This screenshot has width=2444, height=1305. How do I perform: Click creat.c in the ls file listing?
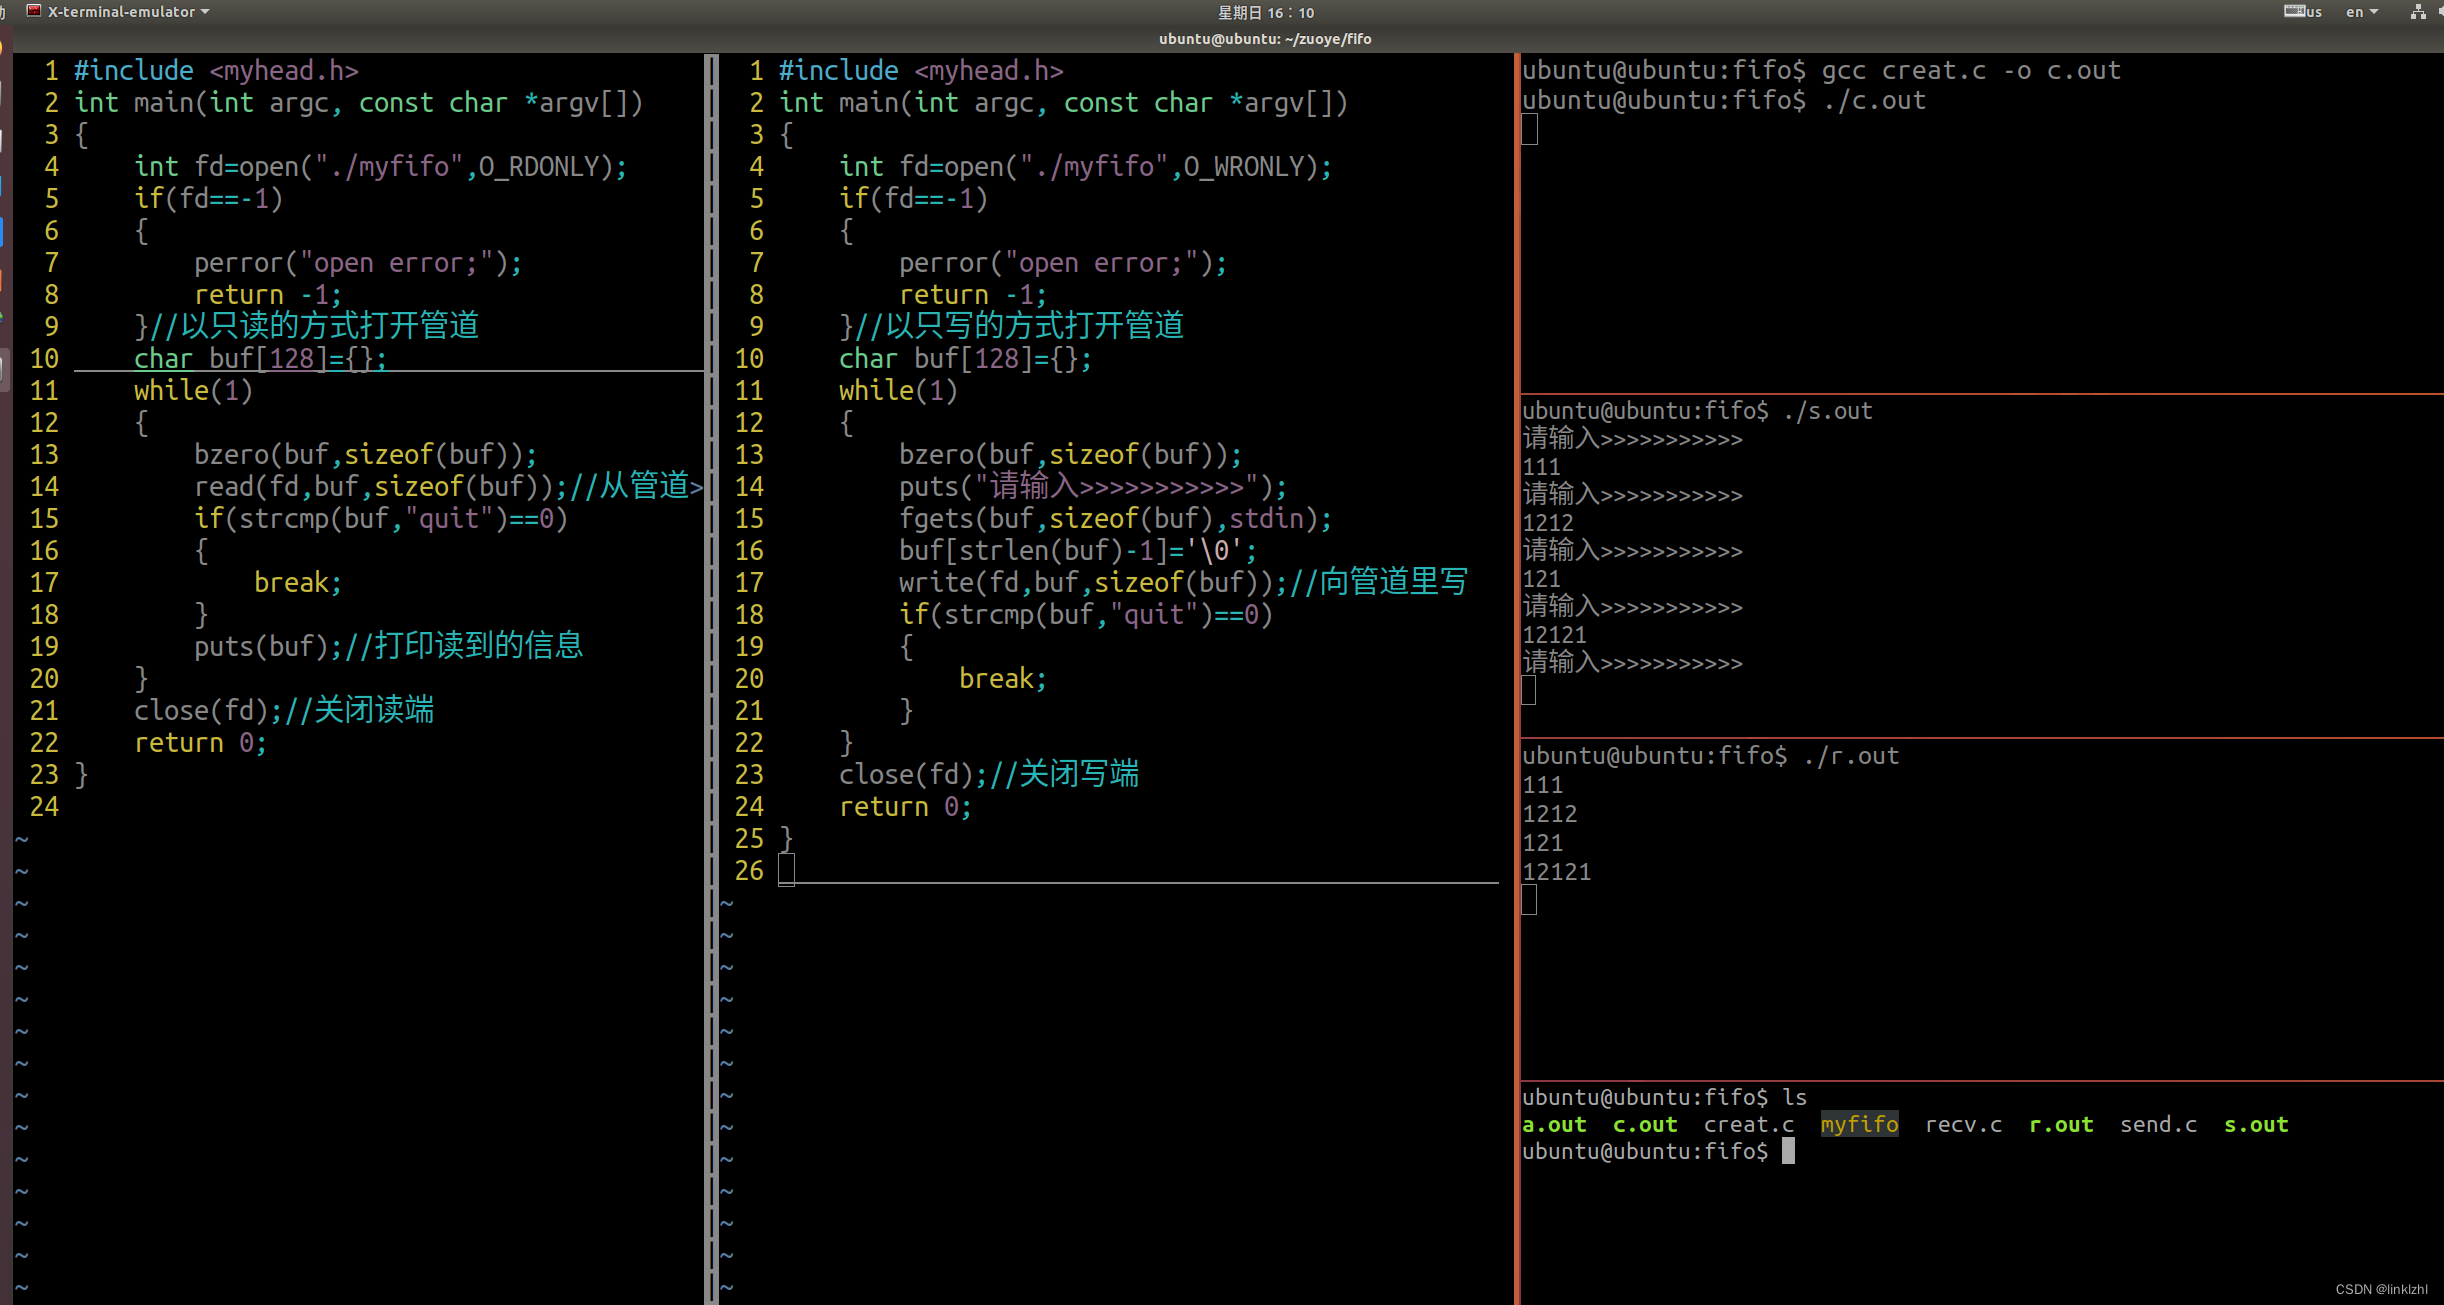pos(1748,1125)
